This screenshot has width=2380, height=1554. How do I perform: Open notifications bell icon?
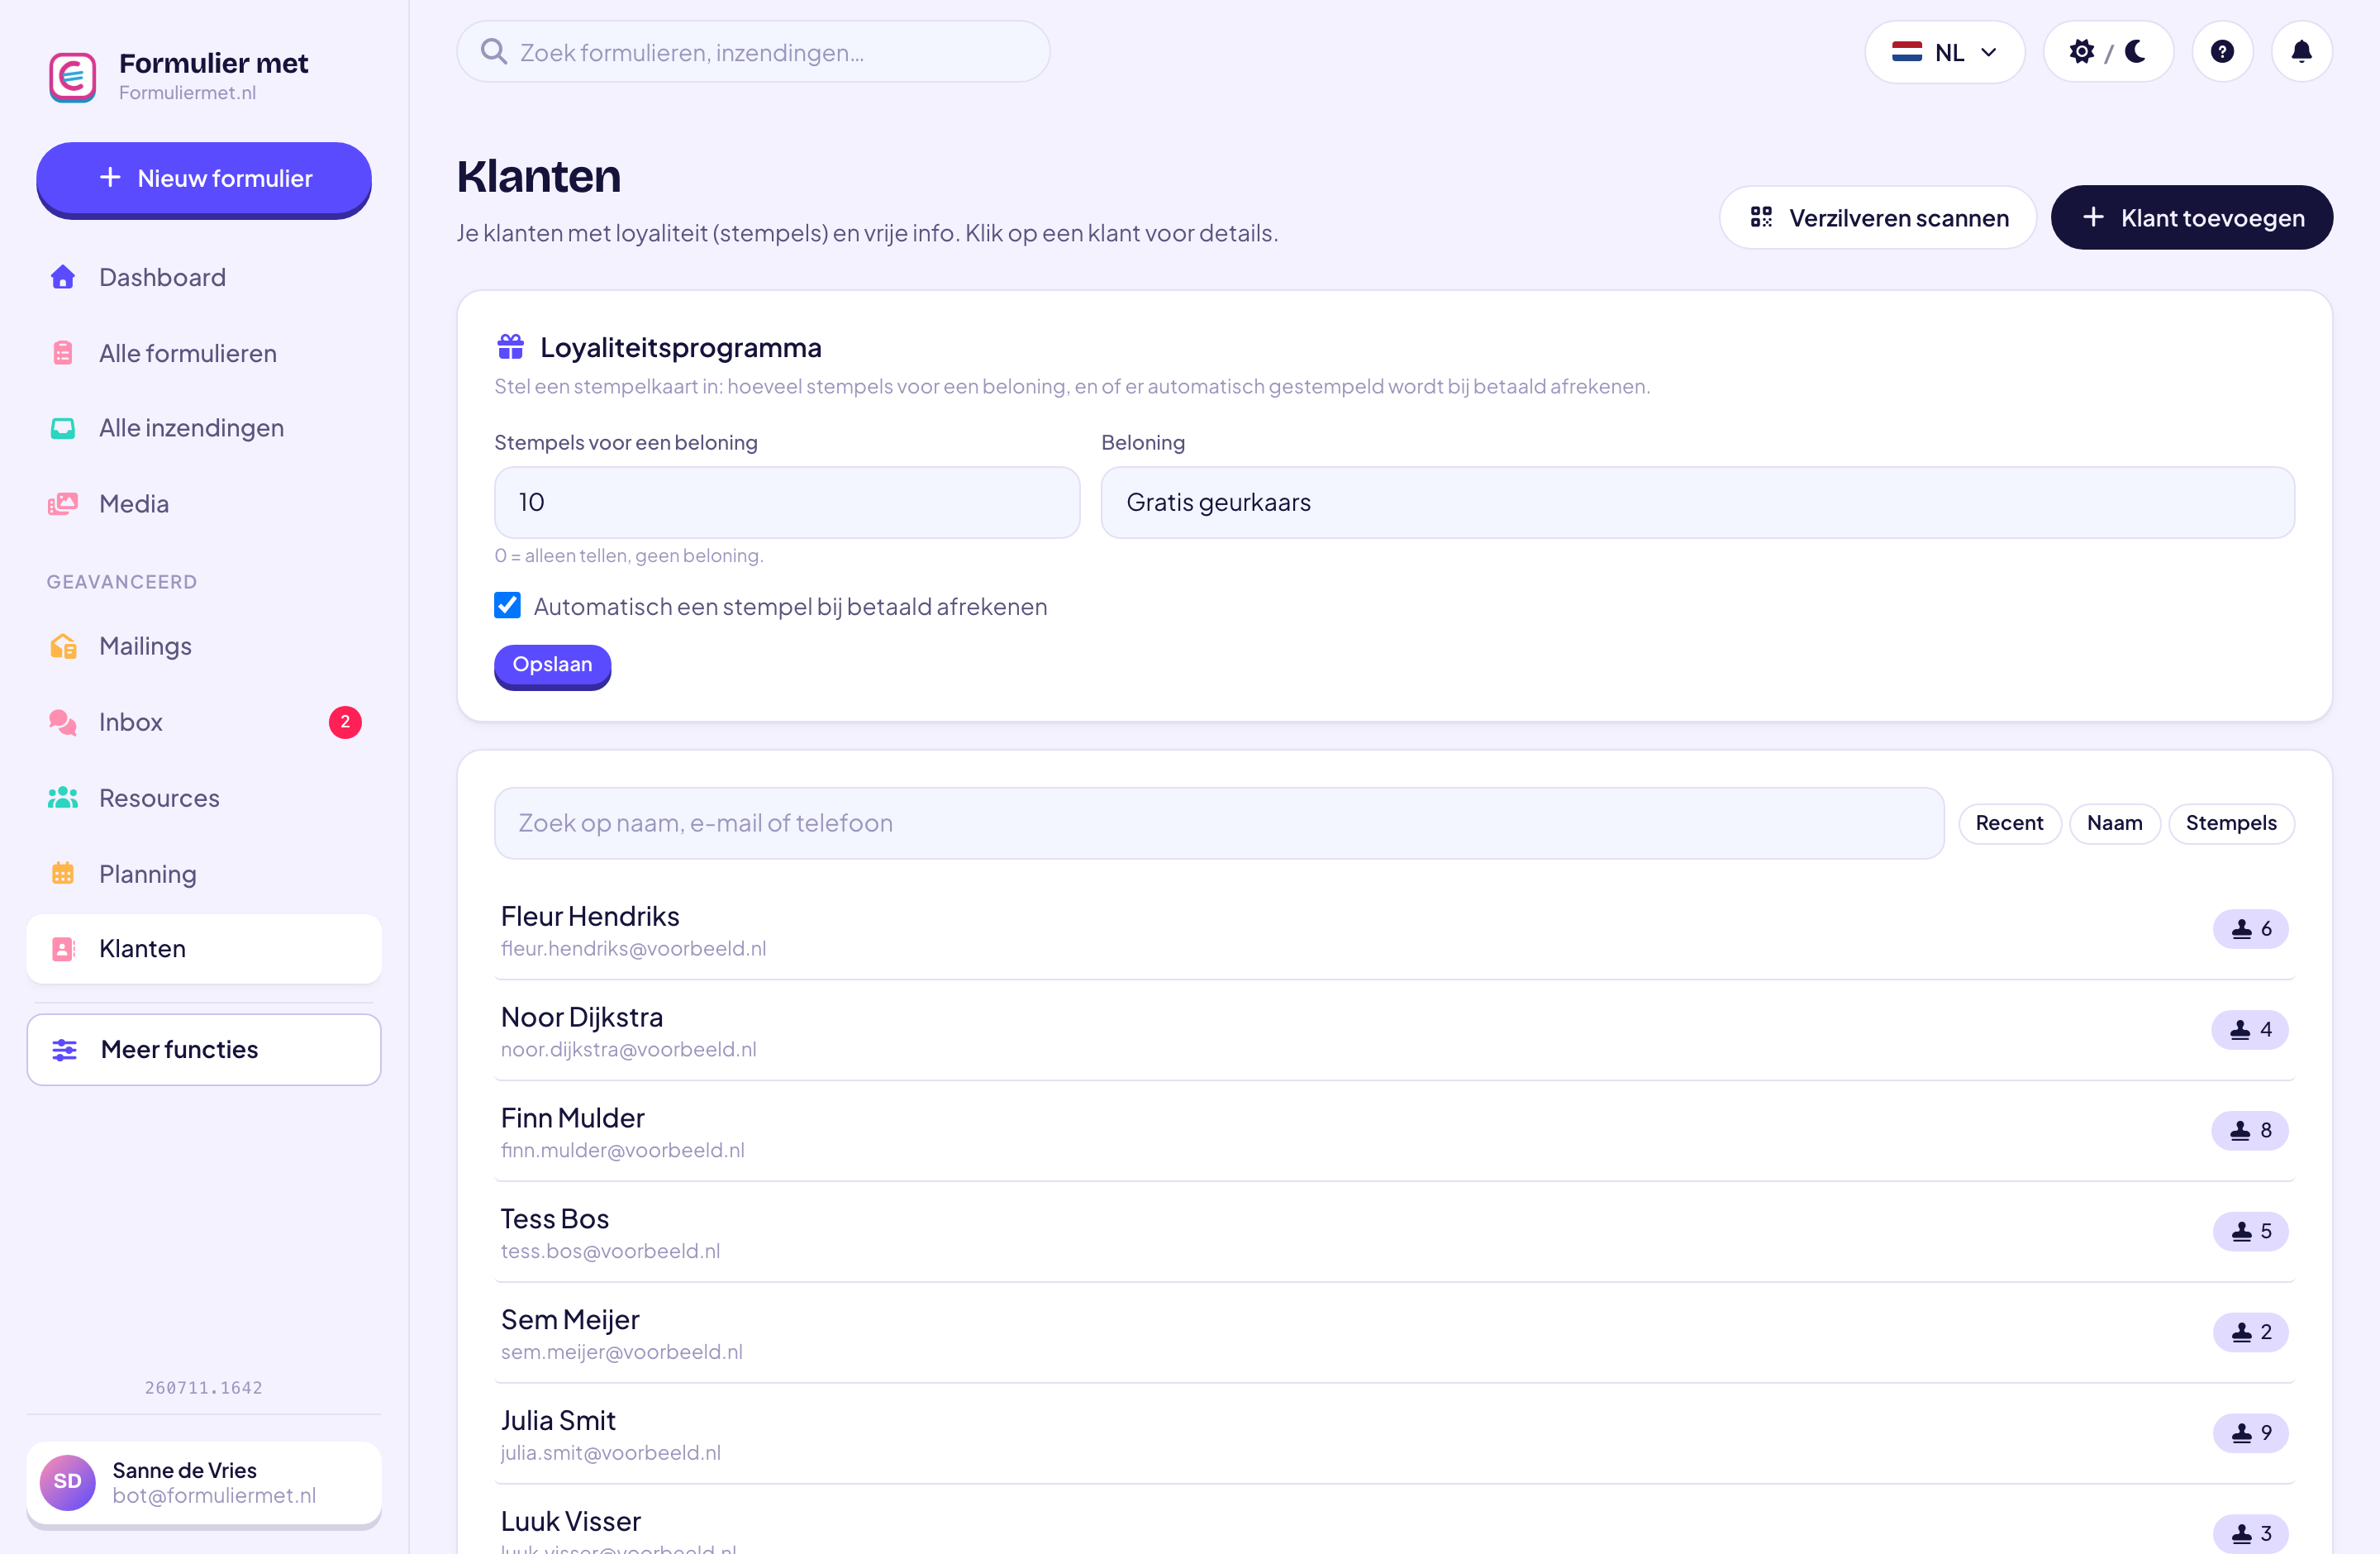click(2301, 52)
